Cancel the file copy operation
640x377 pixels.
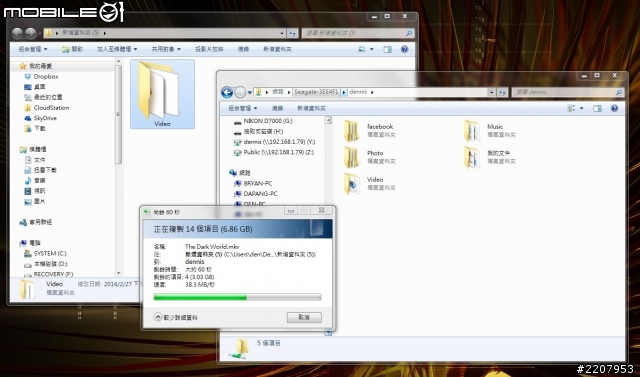pyautogui.click(x=304, y=317)
